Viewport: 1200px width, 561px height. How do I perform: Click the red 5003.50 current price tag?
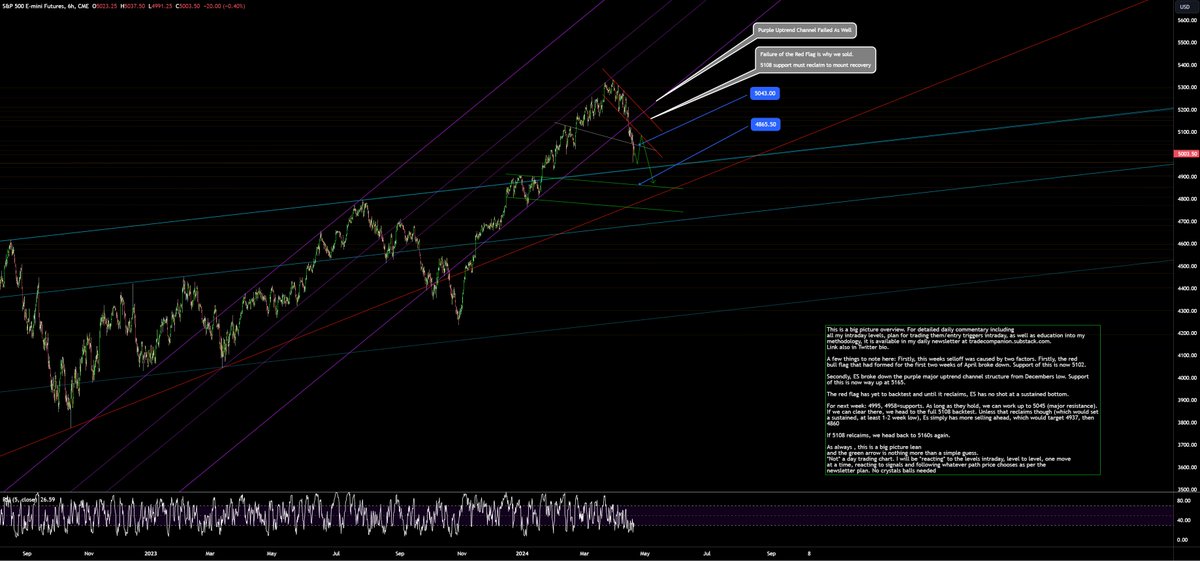pos(1186,154)
